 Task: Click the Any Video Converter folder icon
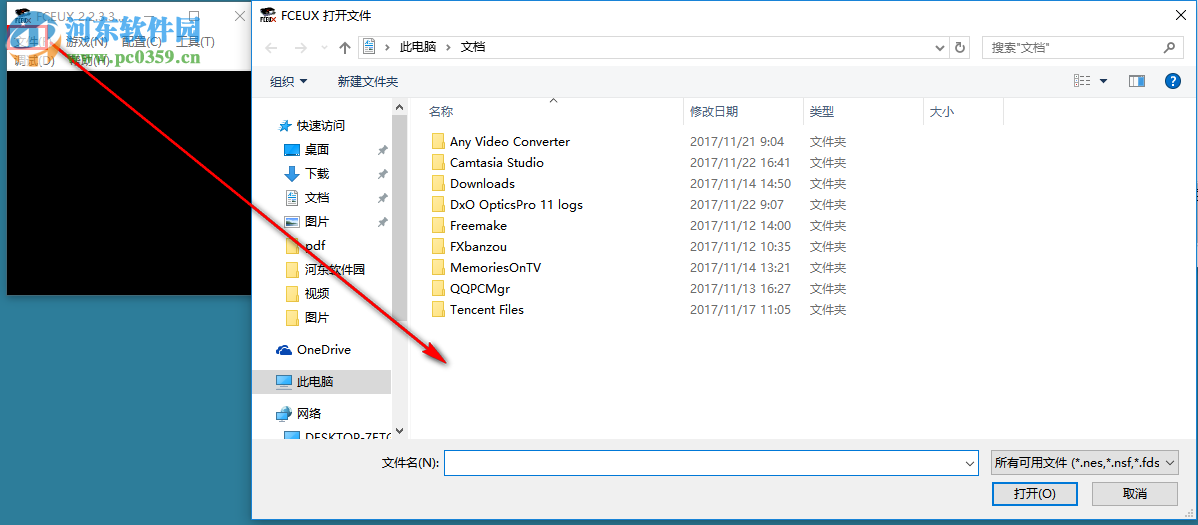[x=438, y=141]
